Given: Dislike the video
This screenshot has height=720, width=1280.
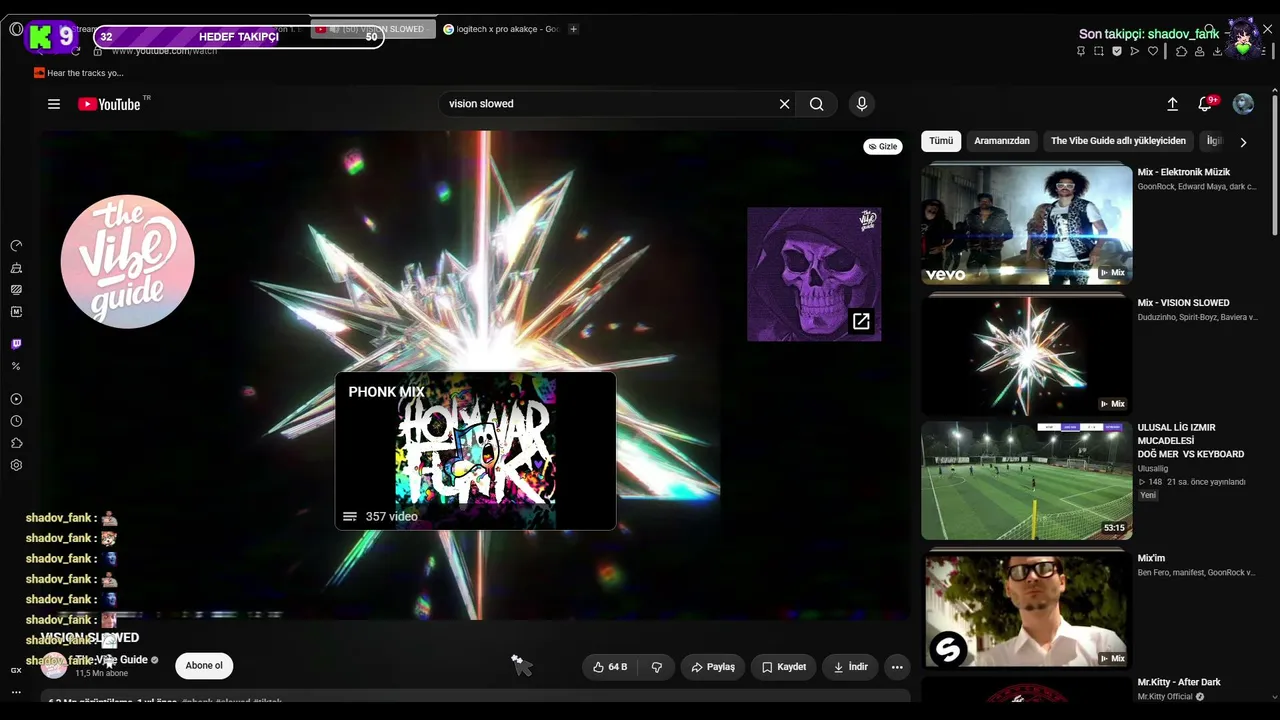Looking at the screenshot, I should coord(657,667).
